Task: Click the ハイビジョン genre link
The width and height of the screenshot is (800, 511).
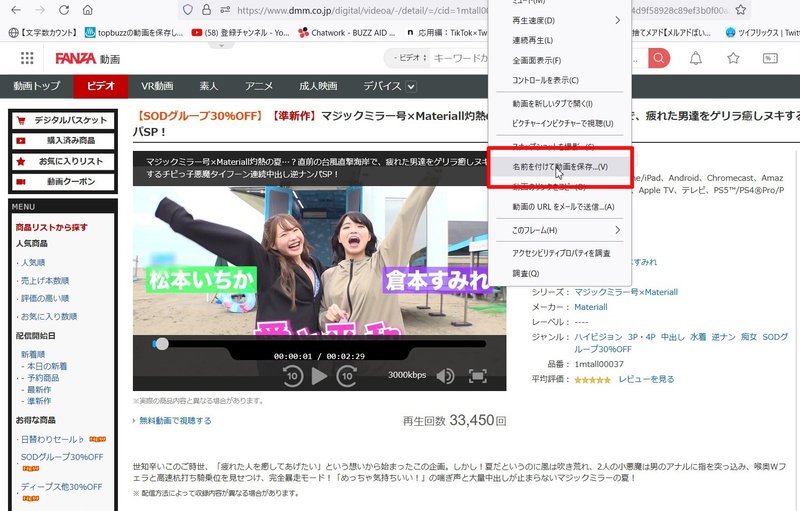Action: click(598, 337)
